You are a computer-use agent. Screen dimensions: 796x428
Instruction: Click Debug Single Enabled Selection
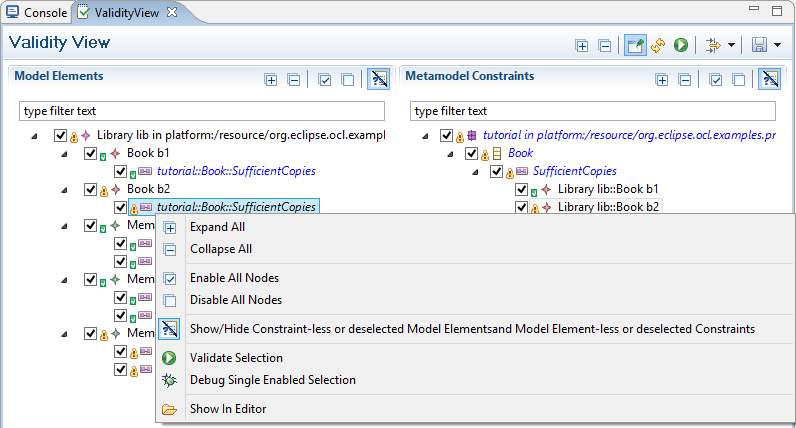[272, 380]
